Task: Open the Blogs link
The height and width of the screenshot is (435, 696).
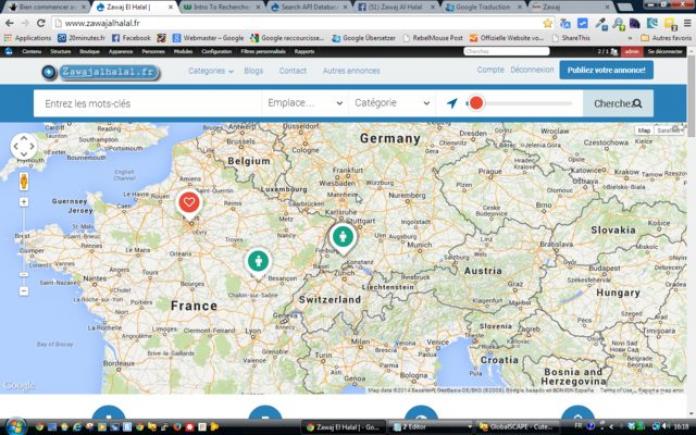Action: coord(253,71)
